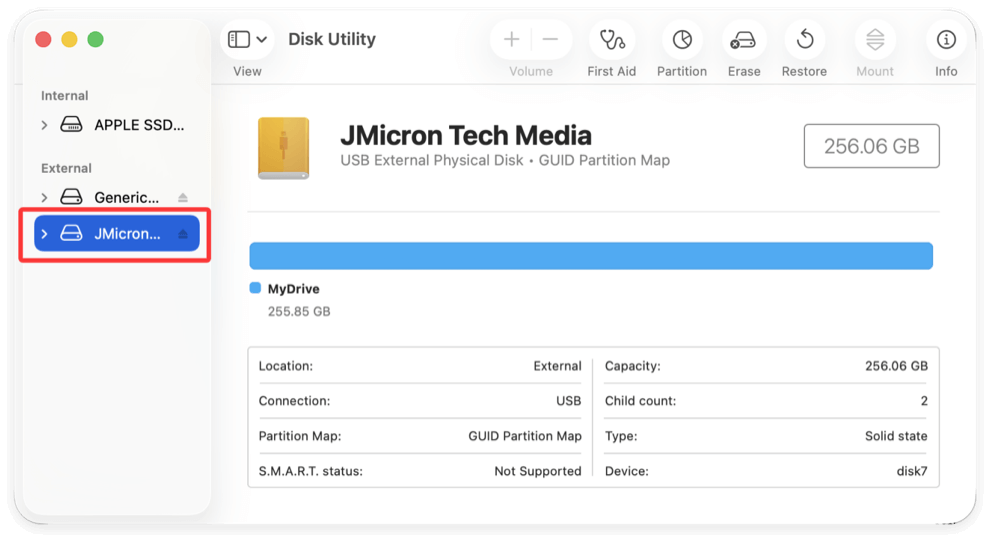Click the JMicron drive icon in sidebar
This screenshot has width=991, height=543.
coord(71,233)
